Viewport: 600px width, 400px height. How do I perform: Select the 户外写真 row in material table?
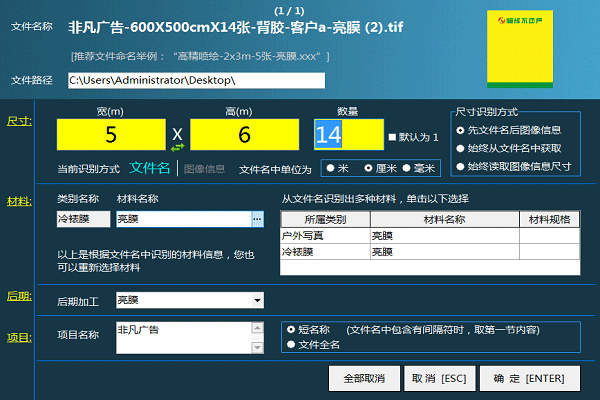(x=325, y=236)
